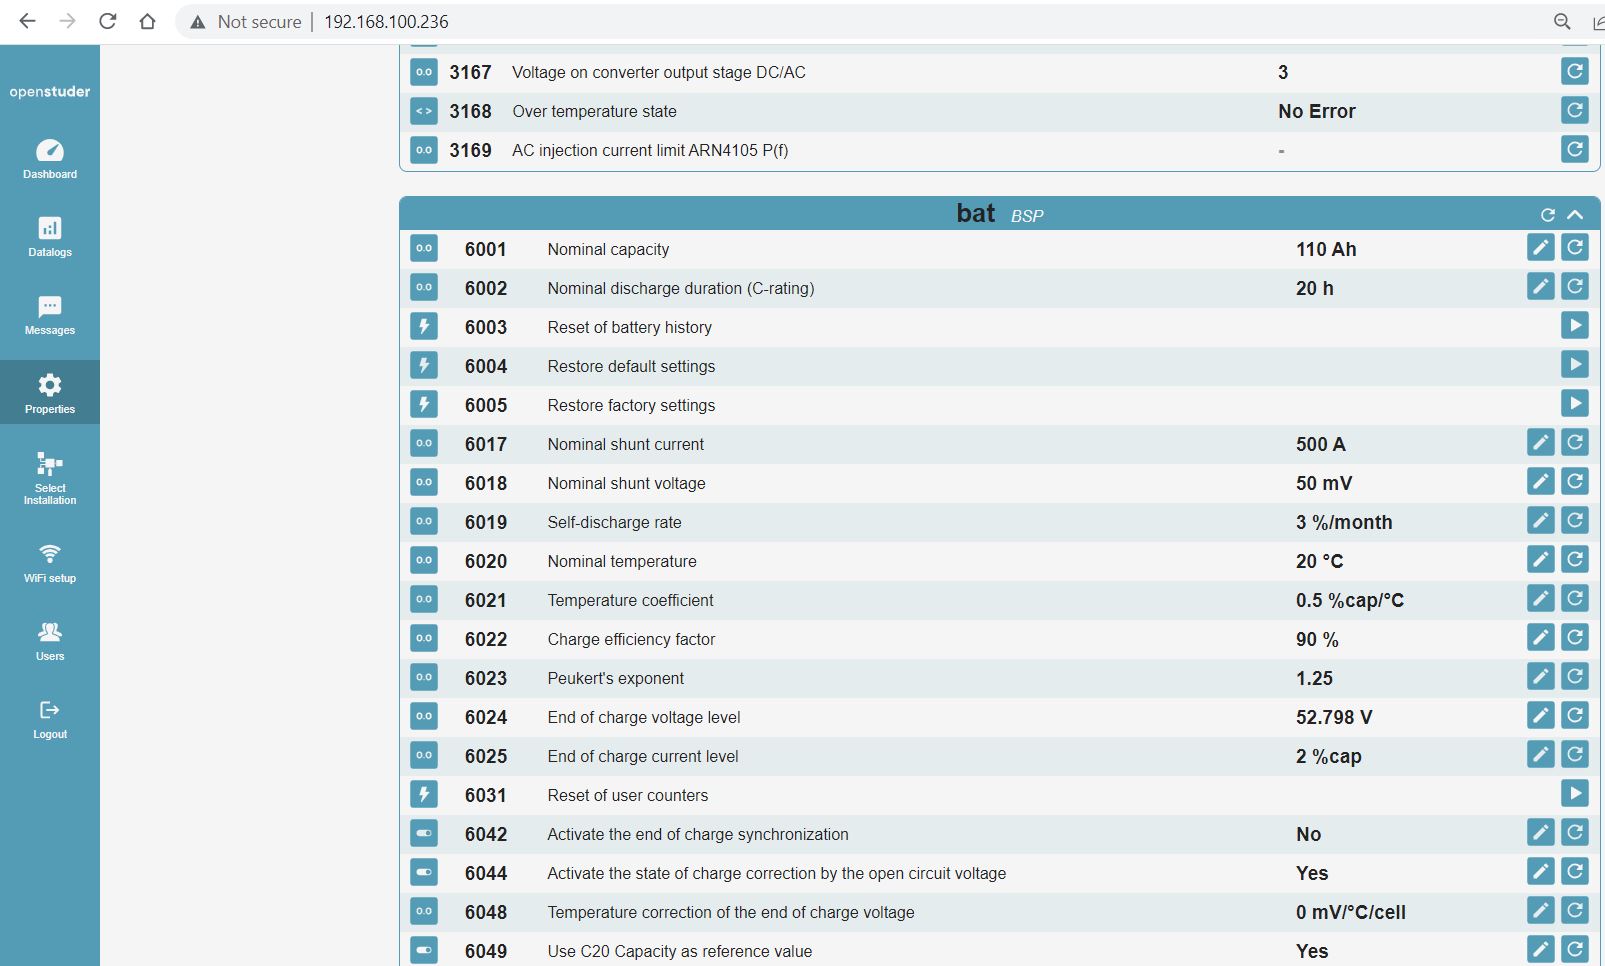The height and width of the screenshot is (966, 1605).
Task: Refresh End of charge voltage level 6024
Action: [x=1575, y=716]
